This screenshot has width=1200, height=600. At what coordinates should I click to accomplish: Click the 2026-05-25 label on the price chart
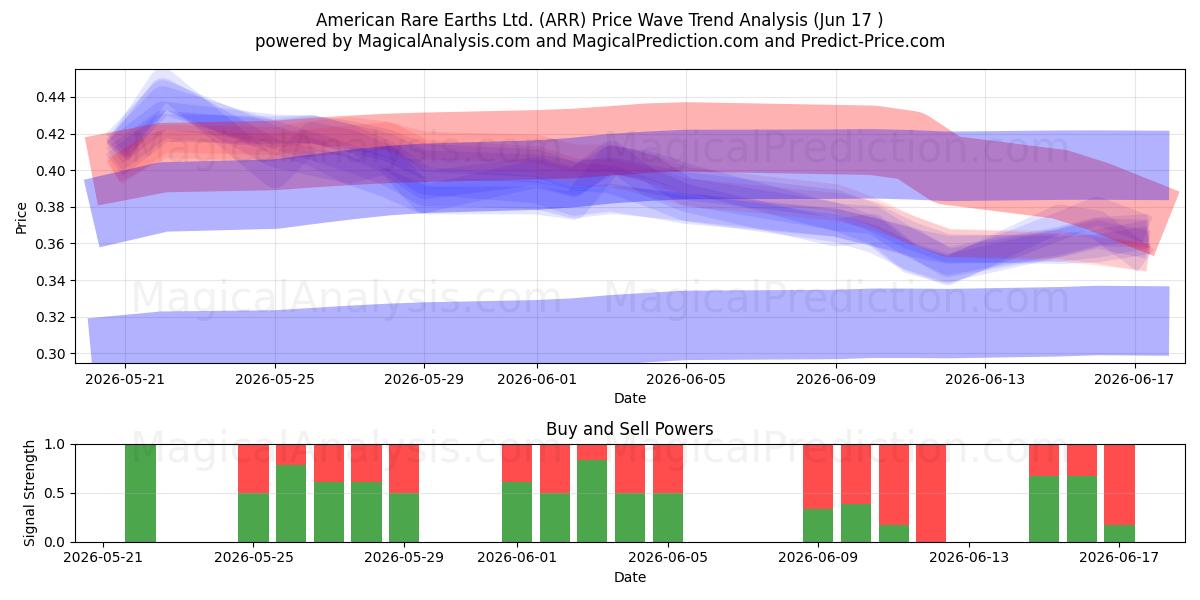(x=275, y=379)
